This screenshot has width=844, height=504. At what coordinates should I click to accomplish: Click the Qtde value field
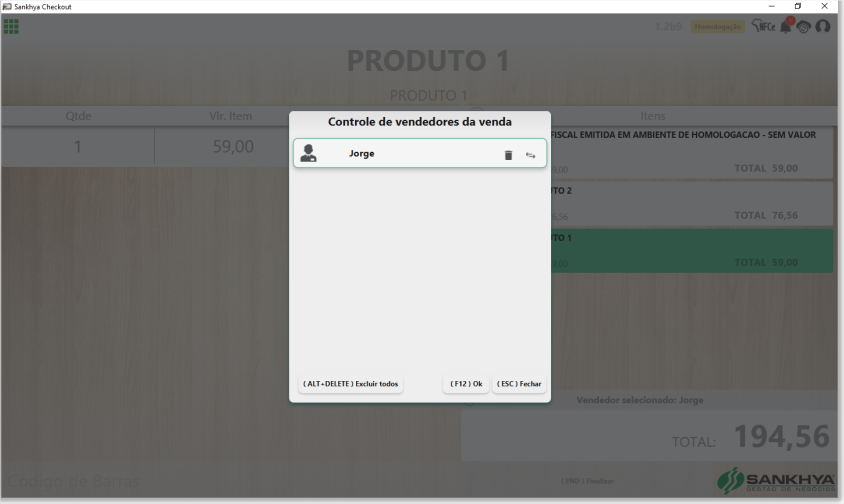[x=78, y=146]
